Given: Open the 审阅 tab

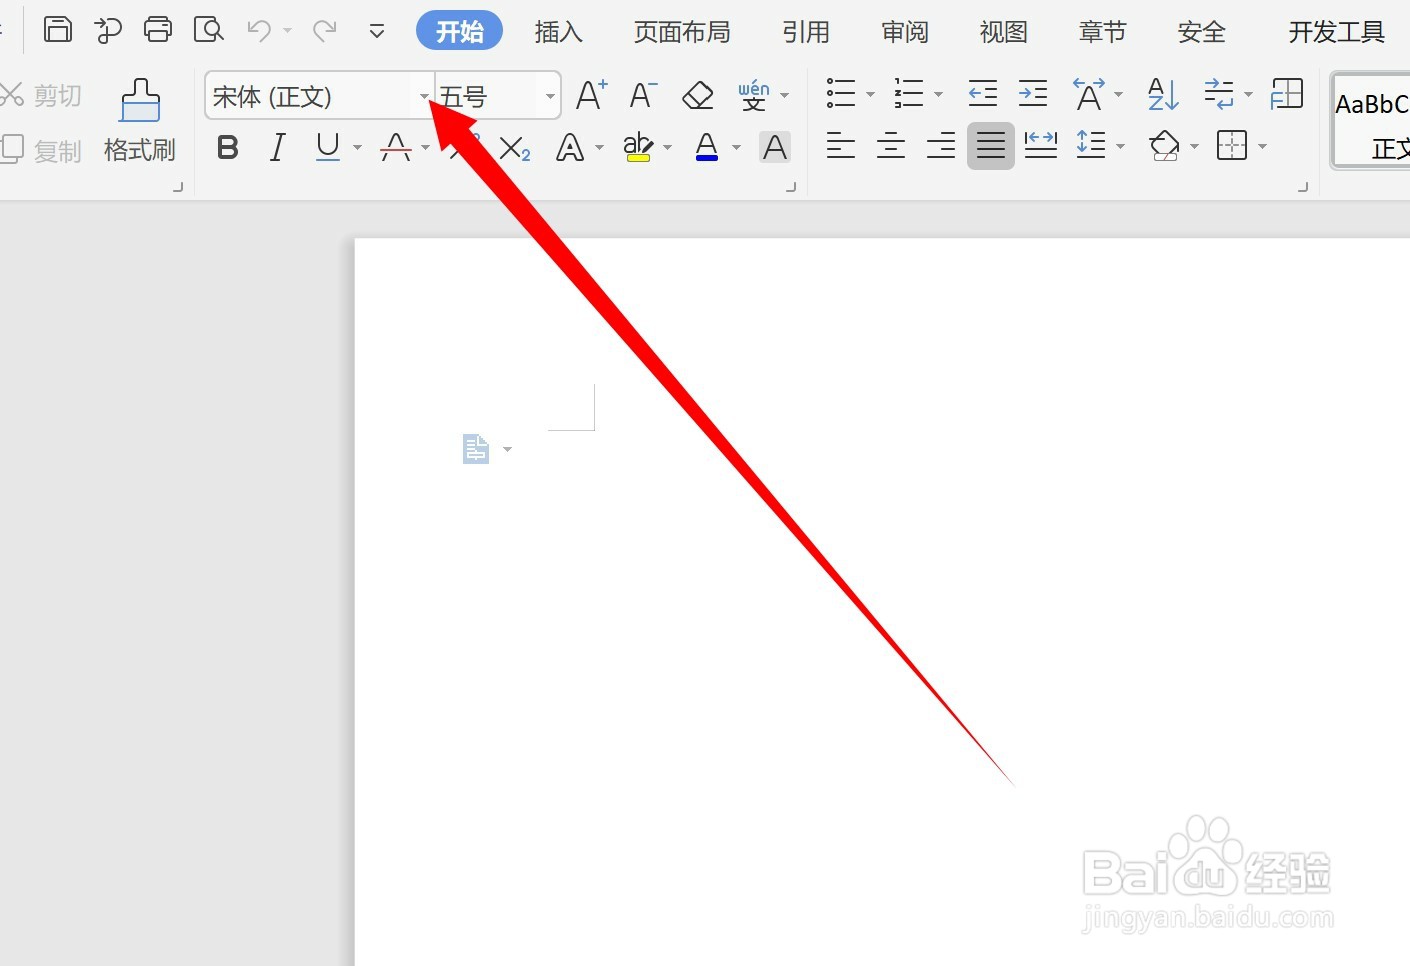Looking at the screenshot, I should [x=905, y=32].
